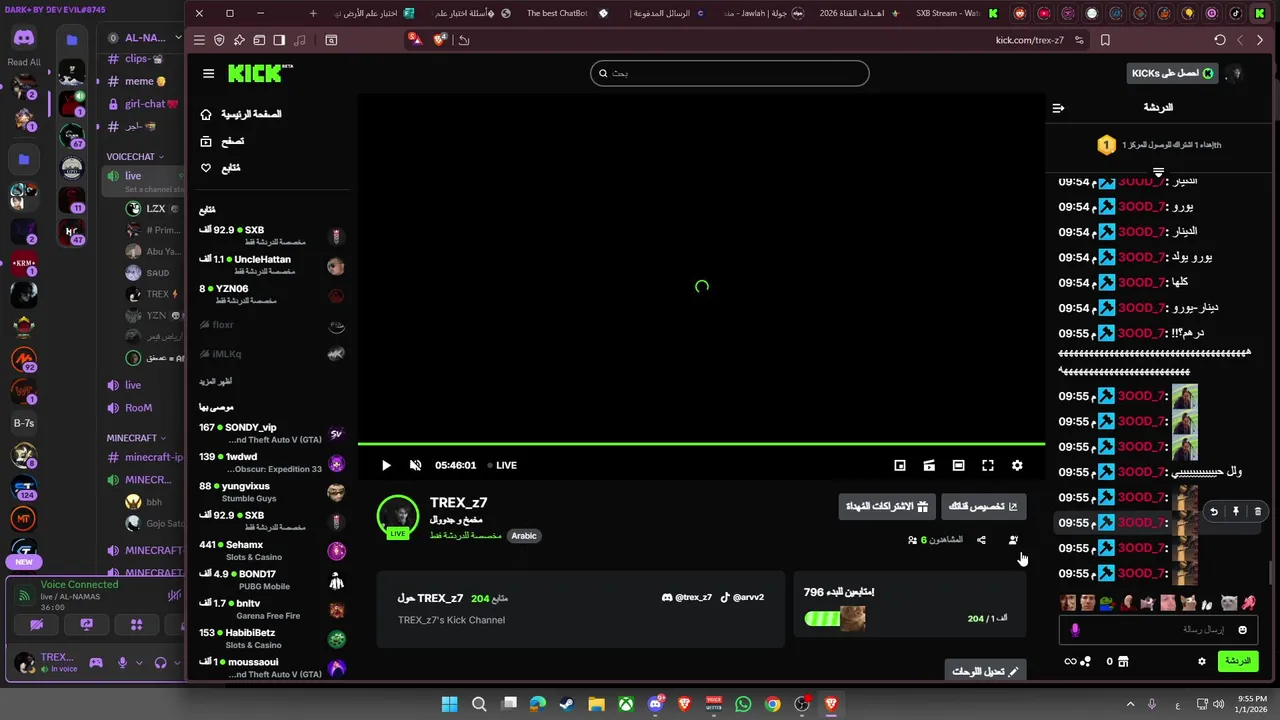Enter fullscreen video mode
The height and width of the screenshot is (720, 1280).
[988, 465]
